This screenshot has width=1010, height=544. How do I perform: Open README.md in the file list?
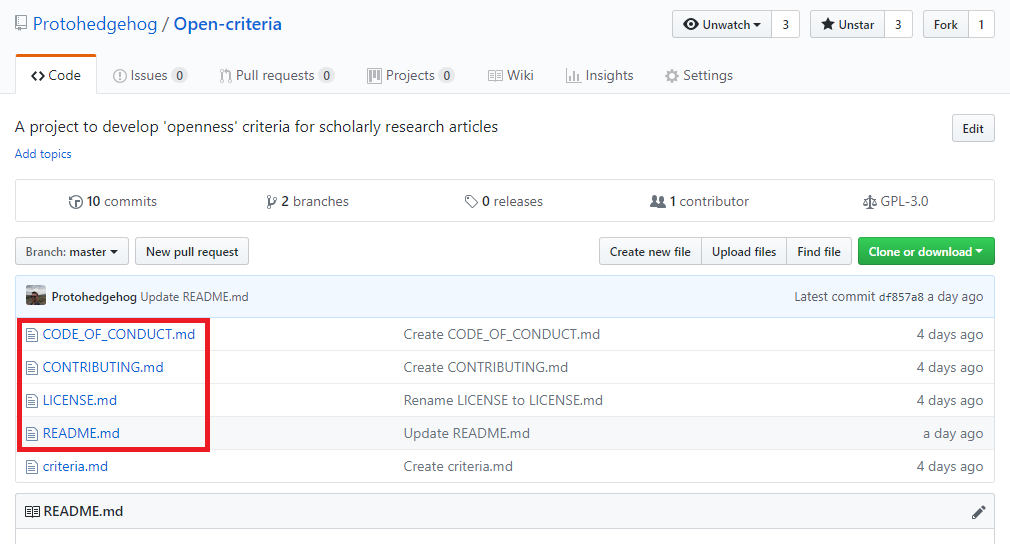pos(81,433)
